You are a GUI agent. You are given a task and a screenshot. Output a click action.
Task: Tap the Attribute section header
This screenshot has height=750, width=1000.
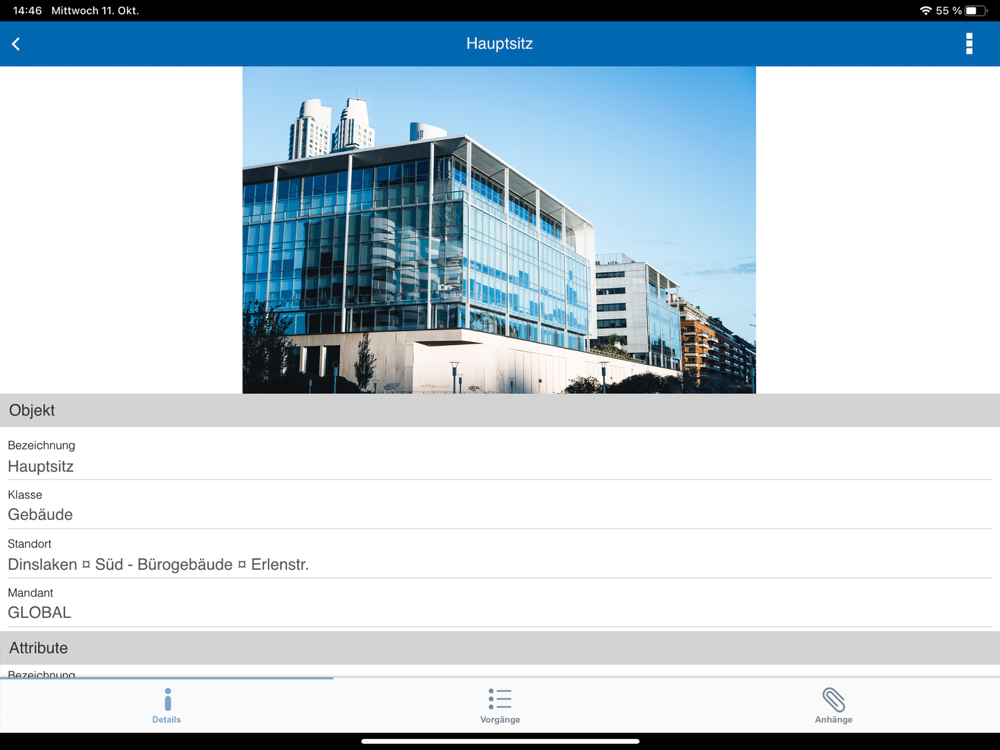[x=500, y=648]
